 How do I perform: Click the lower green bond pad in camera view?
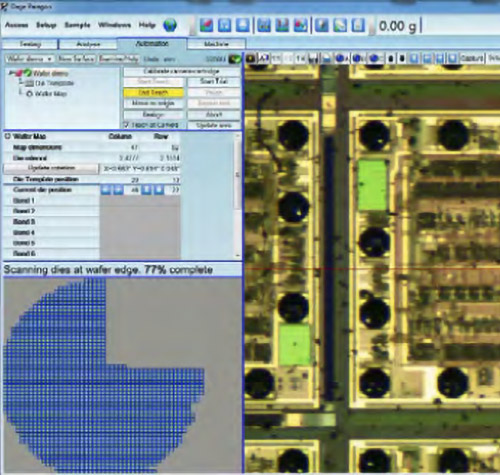(x=294, y=345)
